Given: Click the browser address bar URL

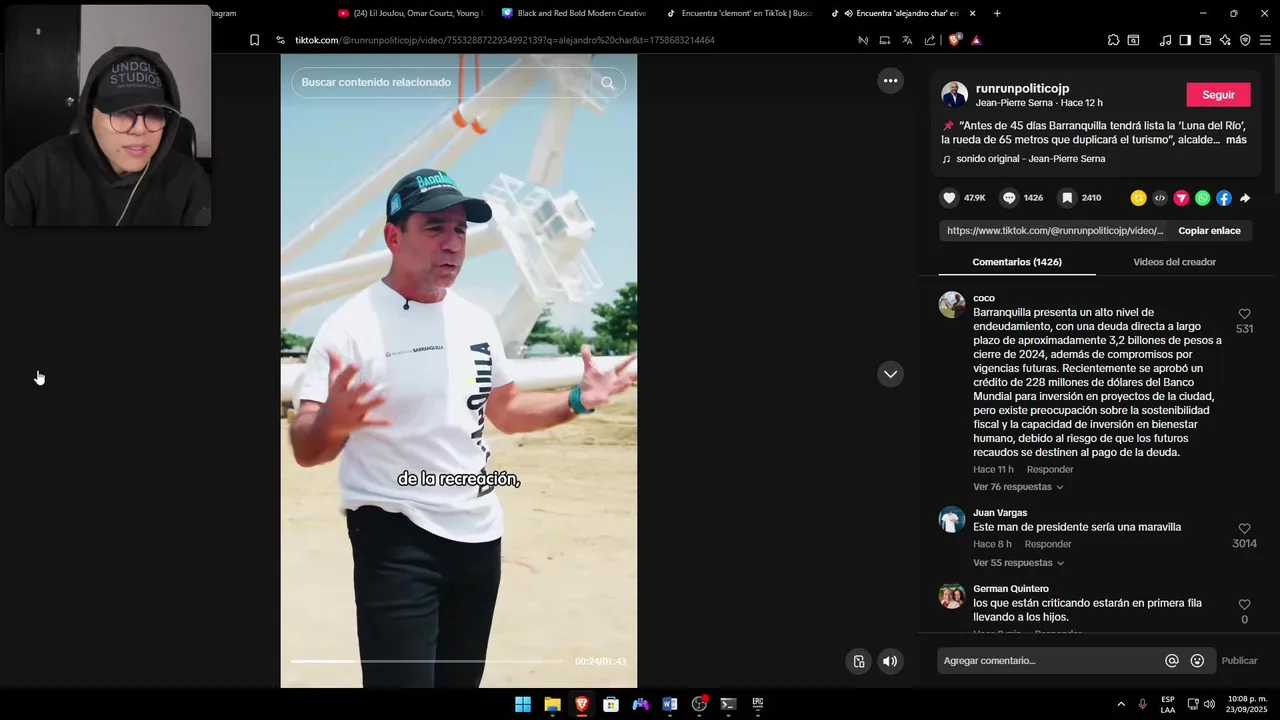Looking at the screenshot, I should [505, 40].
